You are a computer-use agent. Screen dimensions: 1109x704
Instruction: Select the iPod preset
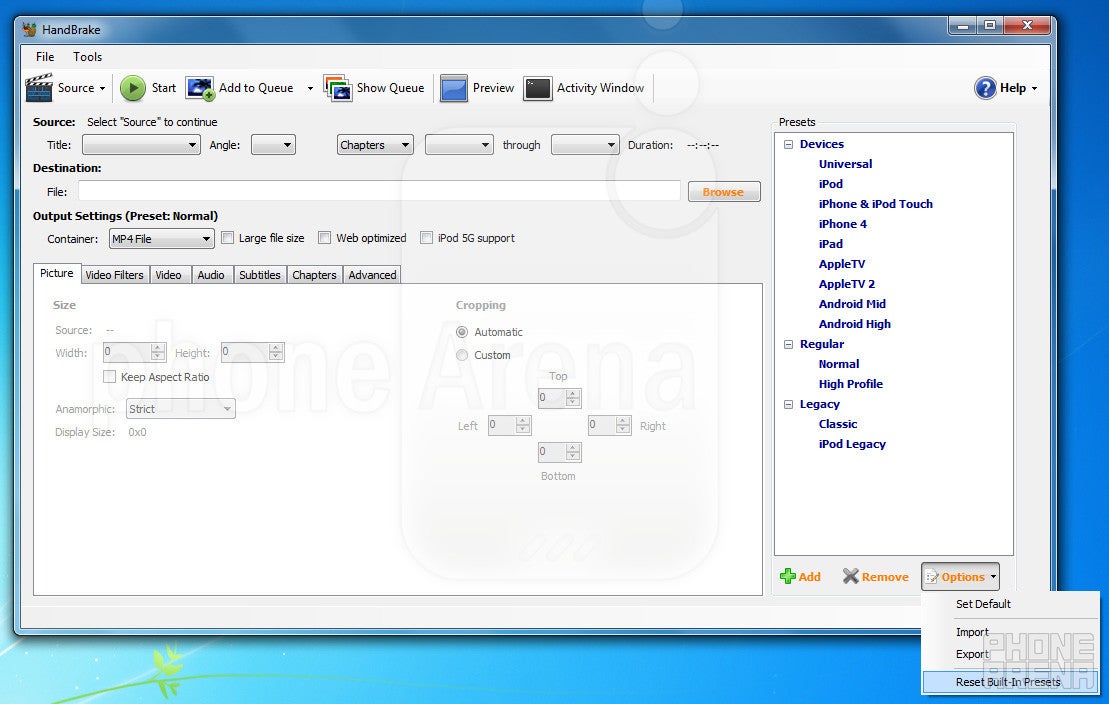pos(830,184)
